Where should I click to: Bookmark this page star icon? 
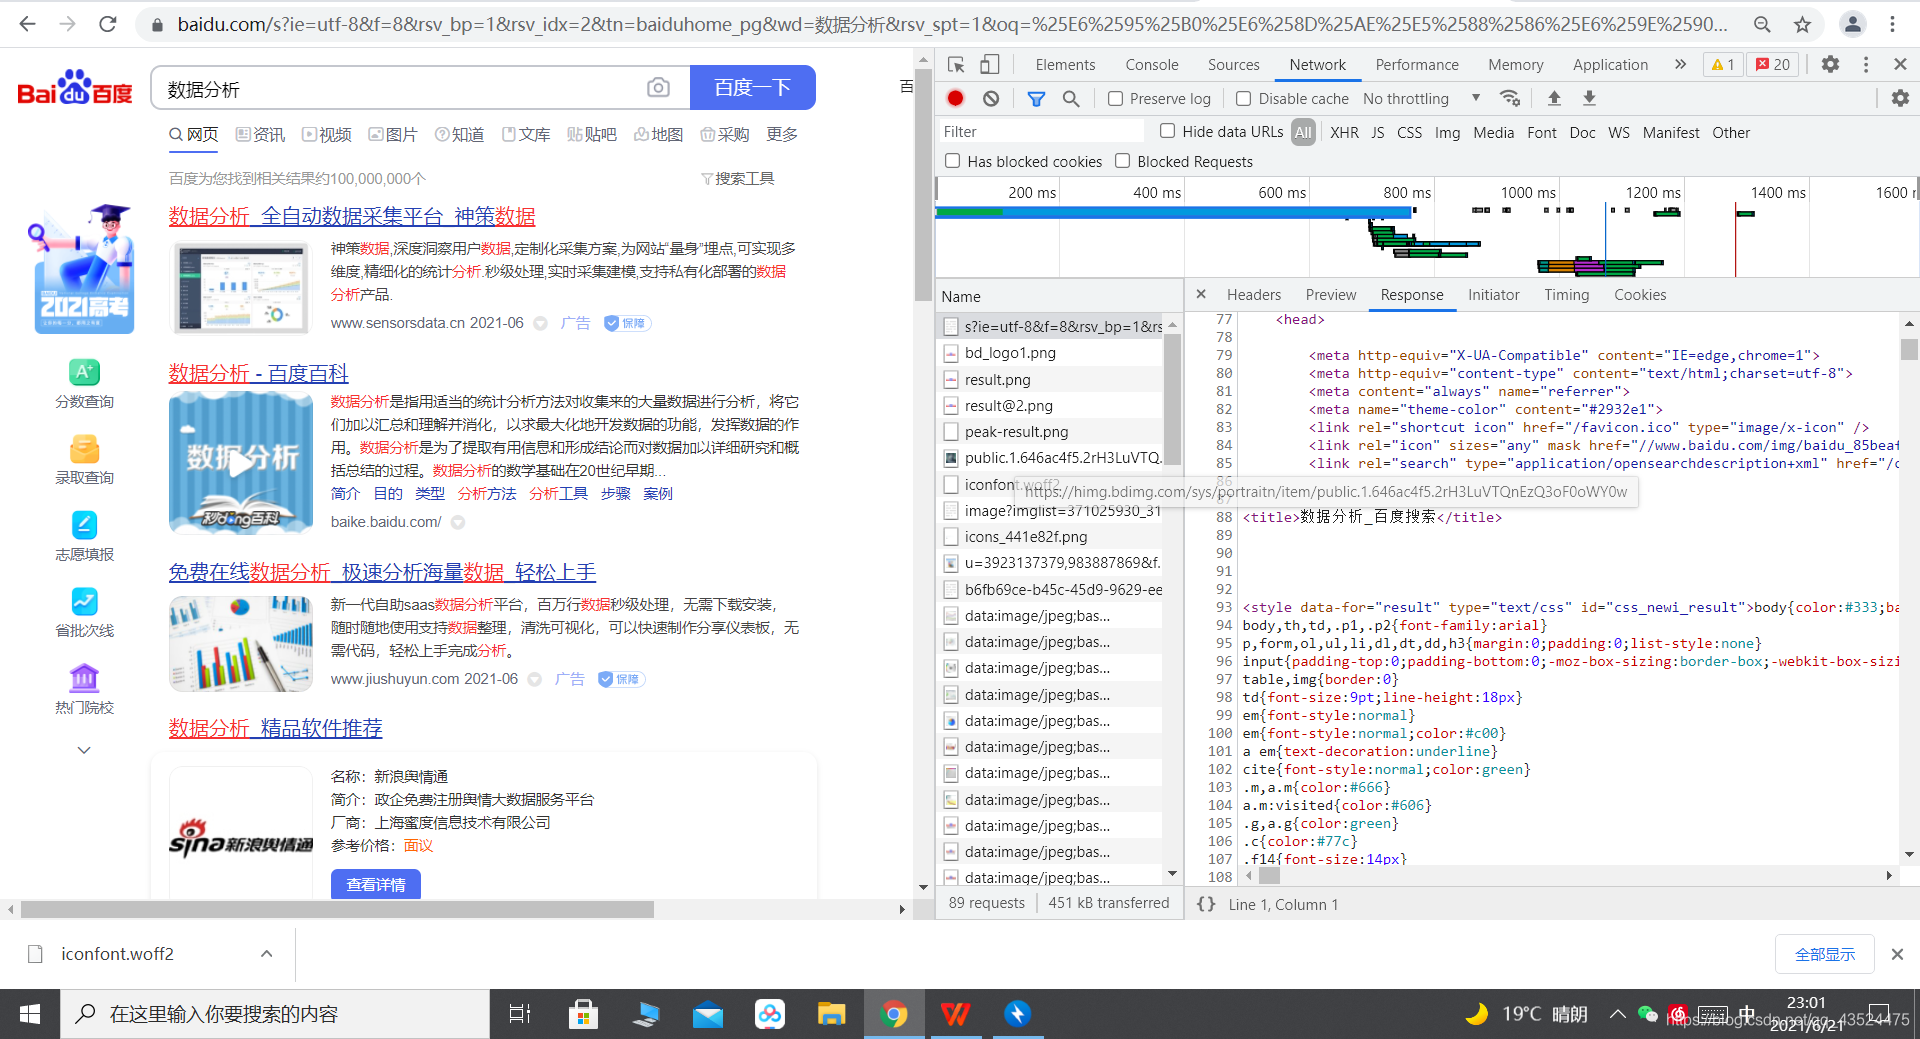pos(1802,24)
